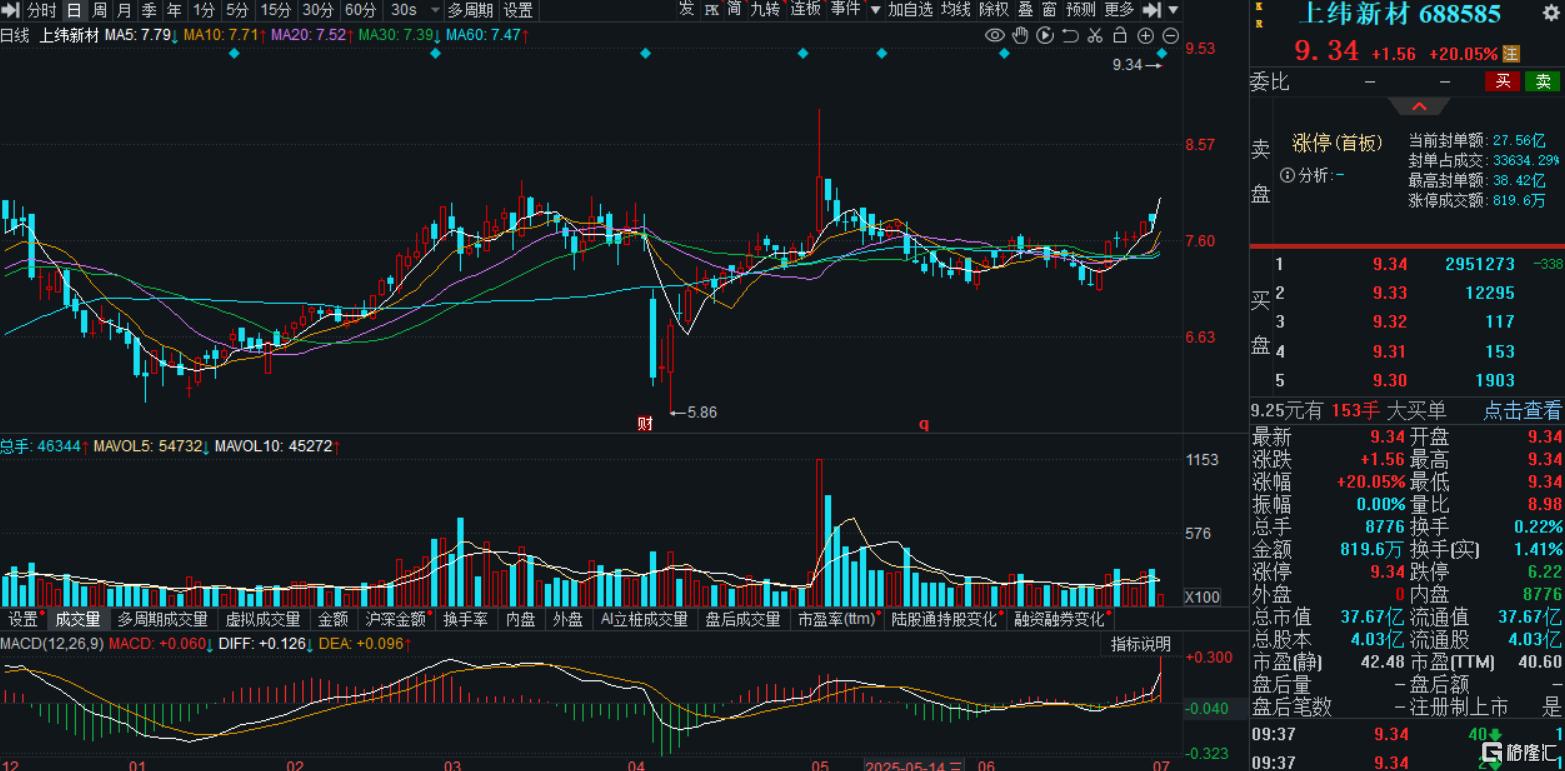Image resolution: width=1565 pixels, height=771 pixels.
Task: Toggle 均线 moving average display
Action: click(957, 10)
